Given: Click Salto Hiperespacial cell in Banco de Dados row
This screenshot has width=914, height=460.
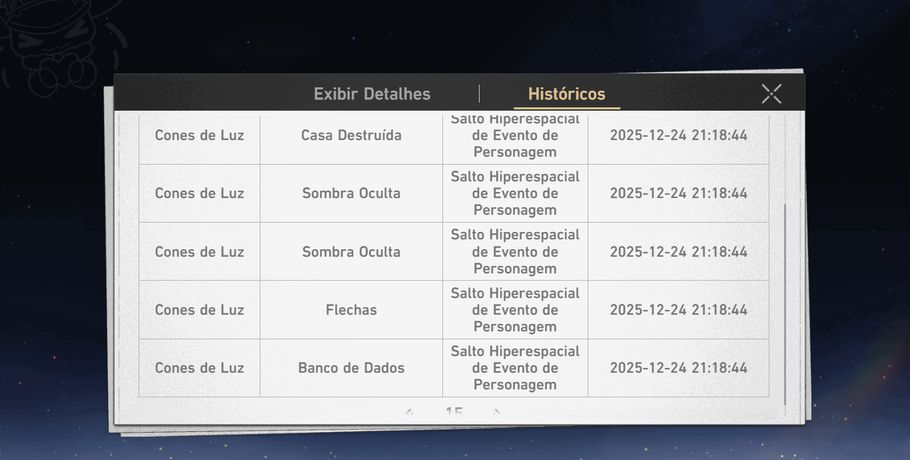Looking at the screenshot, I should [515, 368].
